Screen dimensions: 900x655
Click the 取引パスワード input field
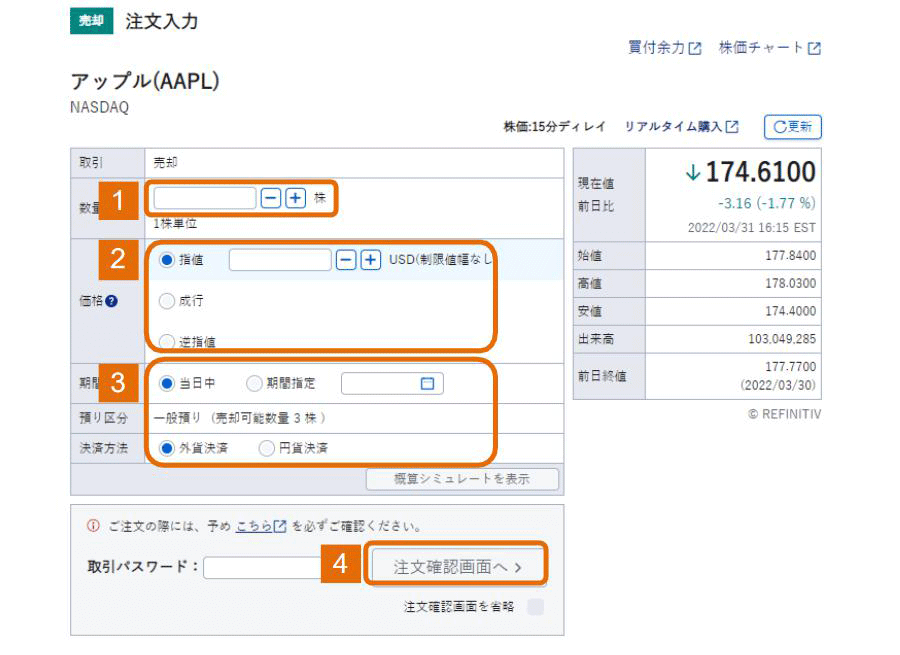(262, 568)
